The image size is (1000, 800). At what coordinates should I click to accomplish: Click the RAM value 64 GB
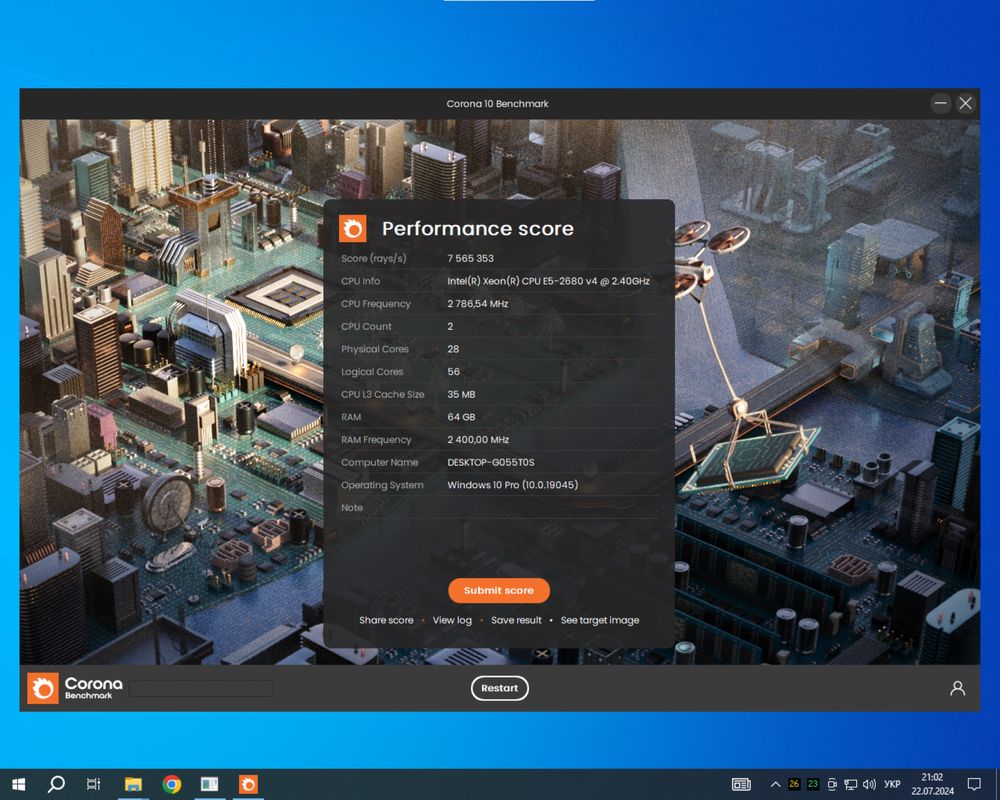coord(461,417)
